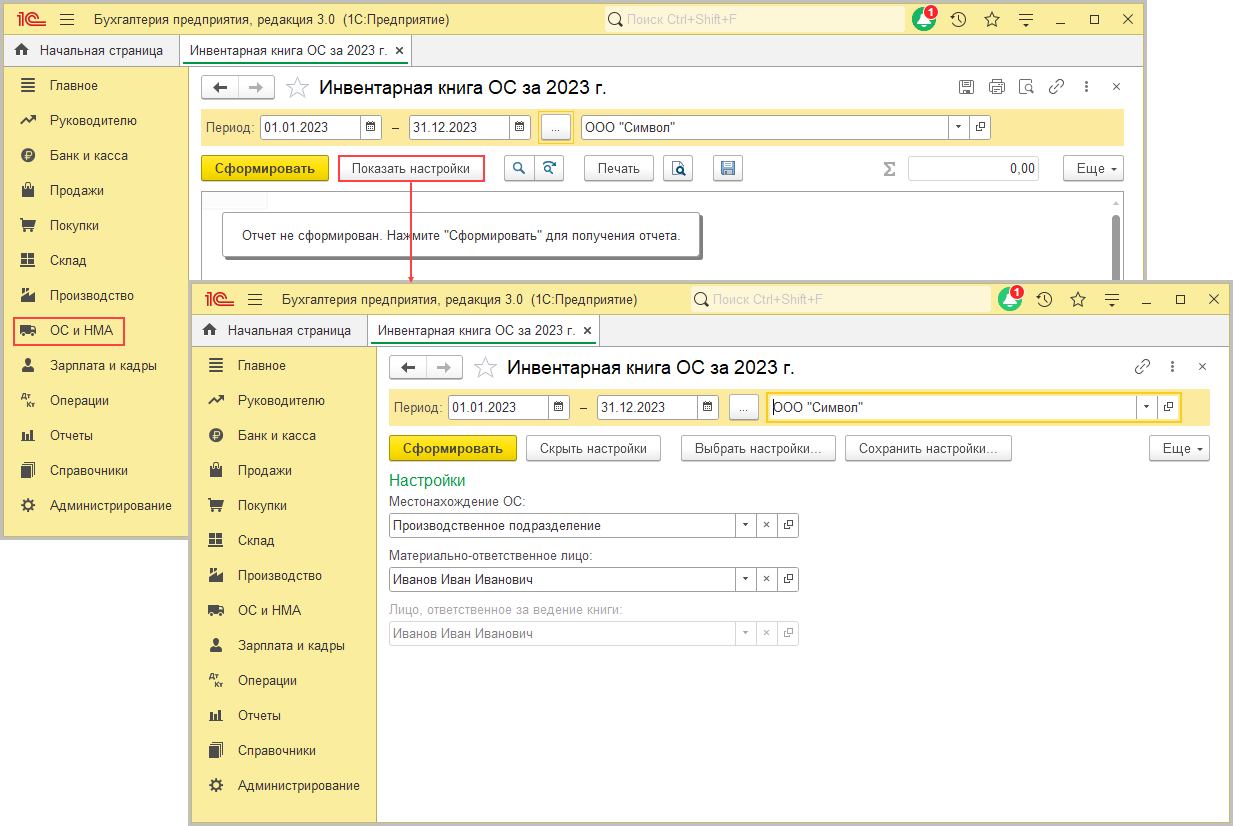Click Сформировать in back window
Image resolution: width=1233 pixels, height=826 pixels.
(x=265, y=168)
